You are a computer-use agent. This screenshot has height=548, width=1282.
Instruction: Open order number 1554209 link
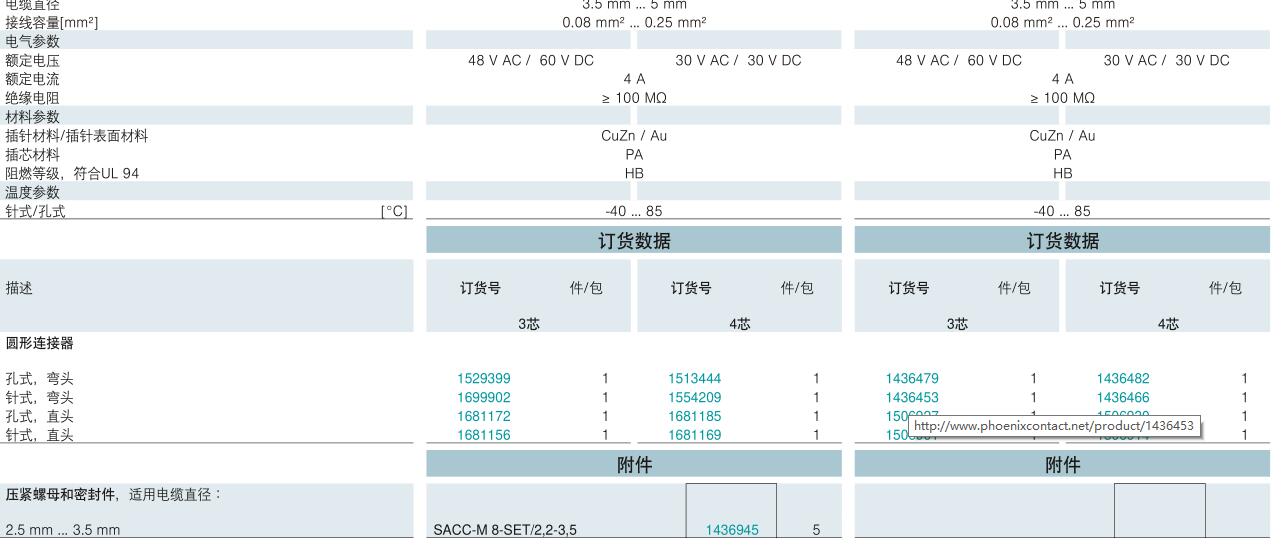pyautogui.click(x=694, y=398)
